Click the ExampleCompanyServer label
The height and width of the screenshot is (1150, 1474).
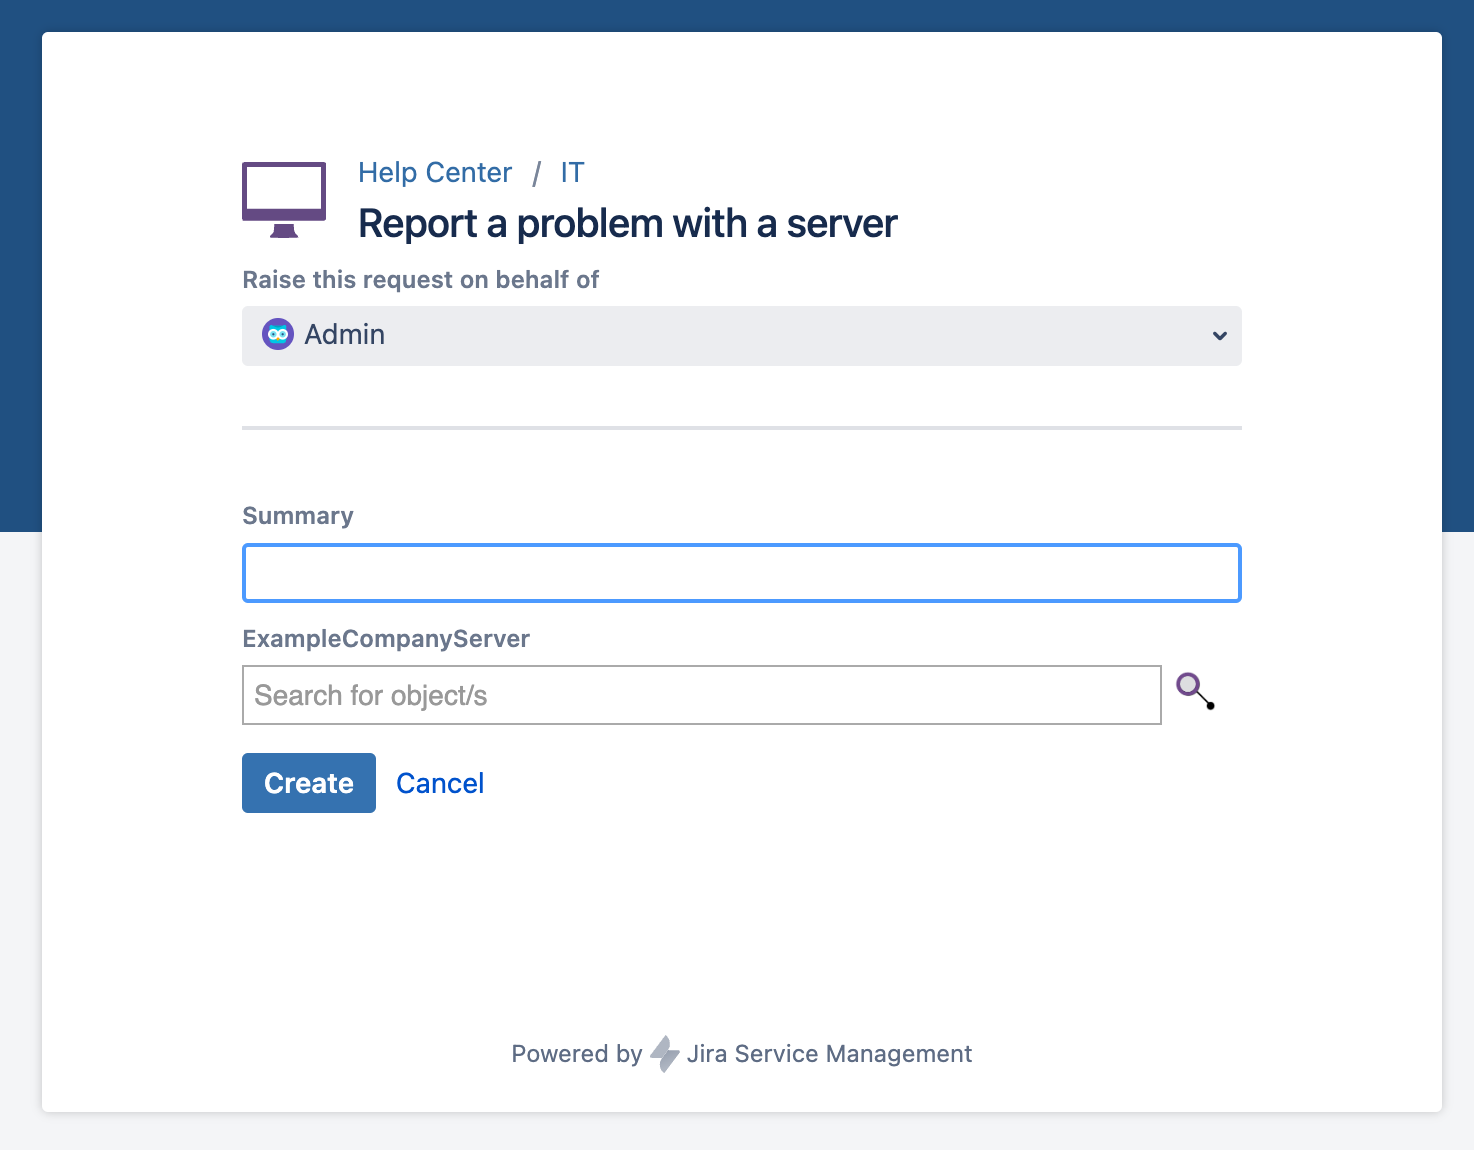coord(386,639)
